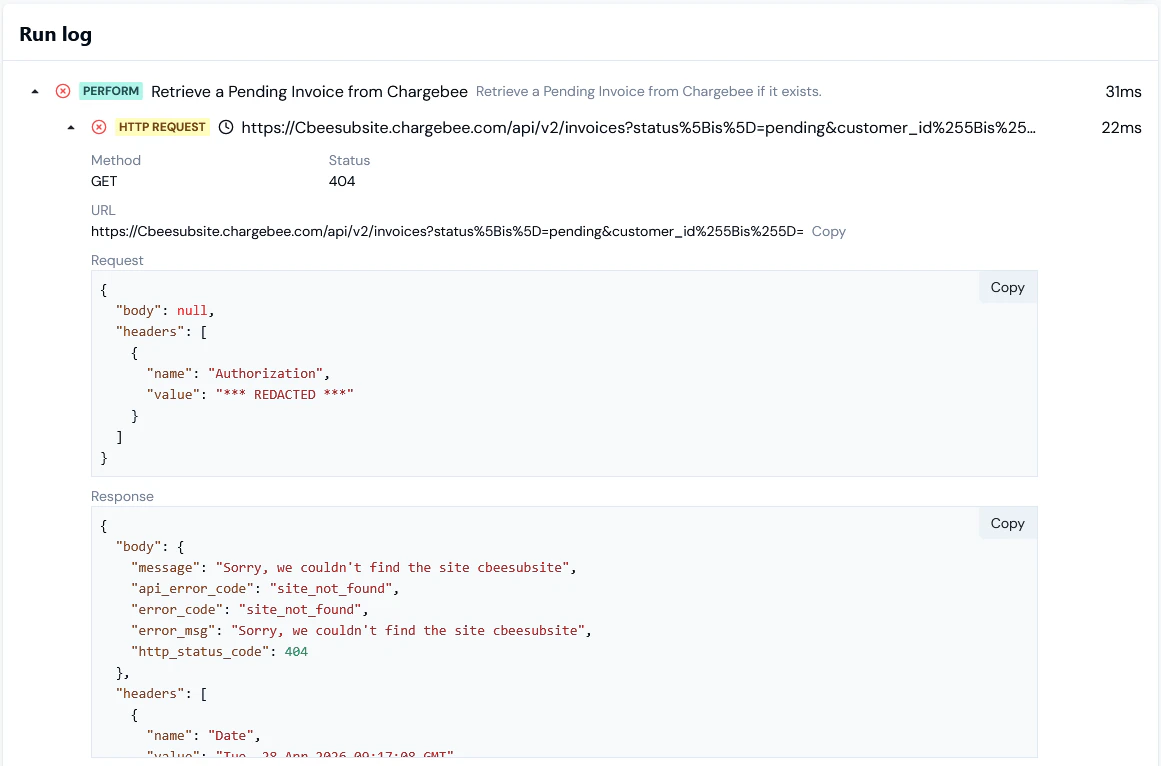Click the '"error_msg"' line in the Response
The image size is (1161, 766).
361,631
